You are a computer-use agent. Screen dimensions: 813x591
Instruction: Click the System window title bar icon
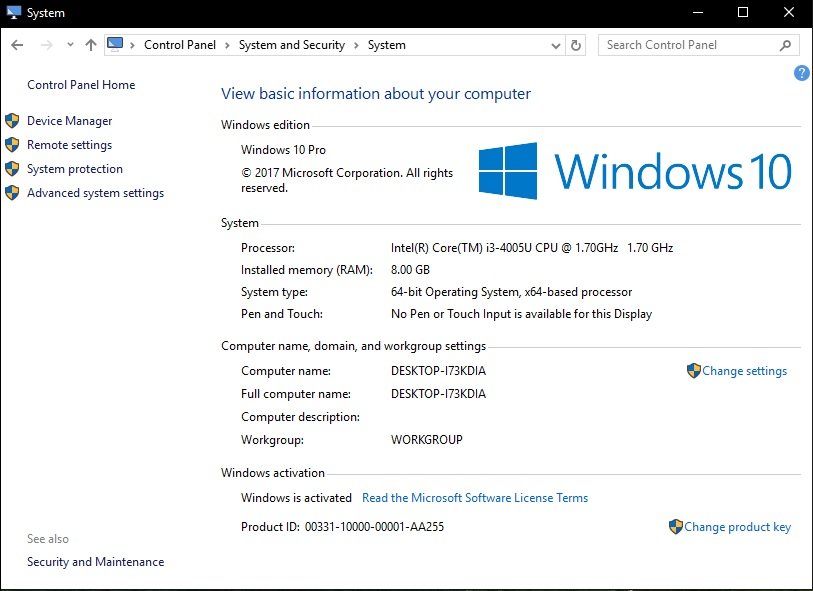pos(13,12)
